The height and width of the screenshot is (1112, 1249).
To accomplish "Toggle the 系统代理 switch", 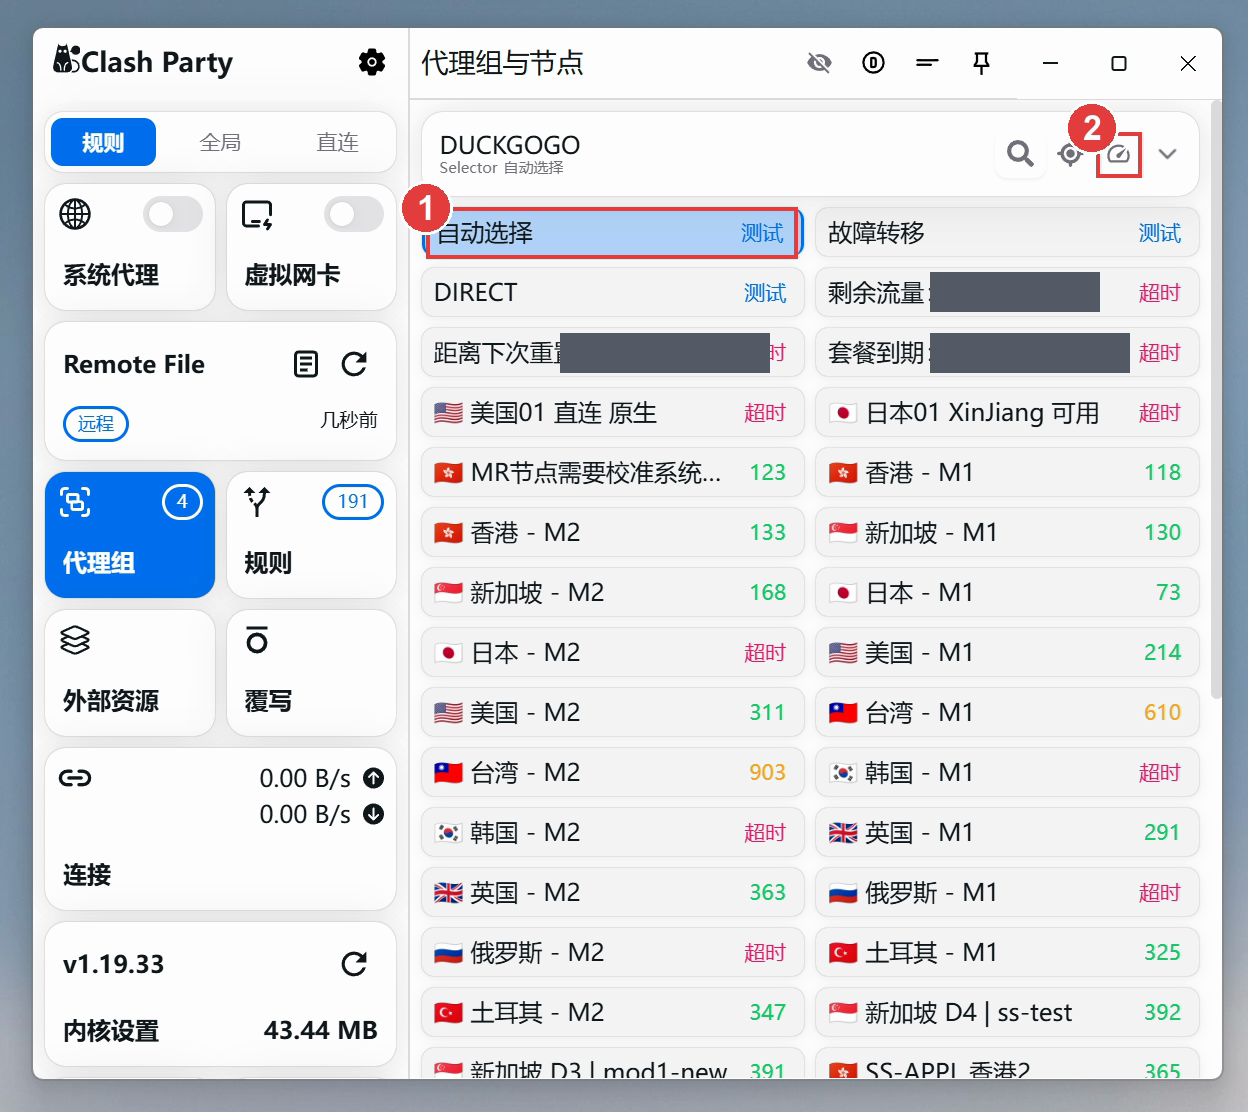I will [173, 214].
